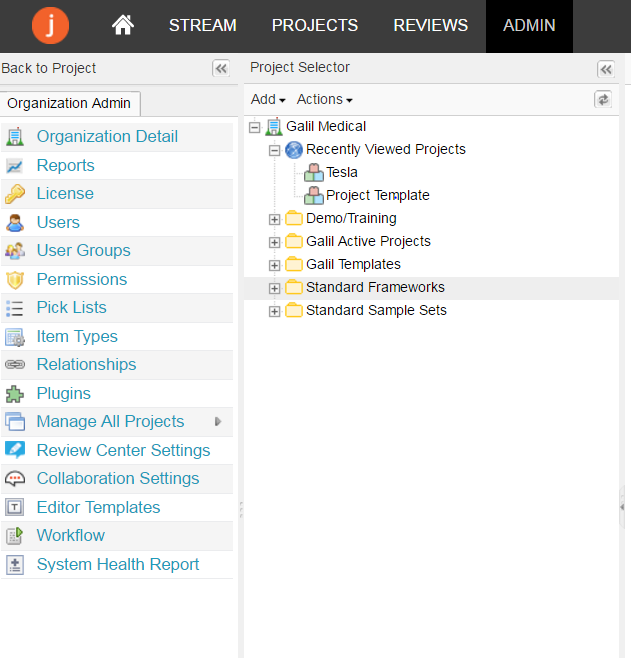Click the Back to Project link

[x=49, y=68]
